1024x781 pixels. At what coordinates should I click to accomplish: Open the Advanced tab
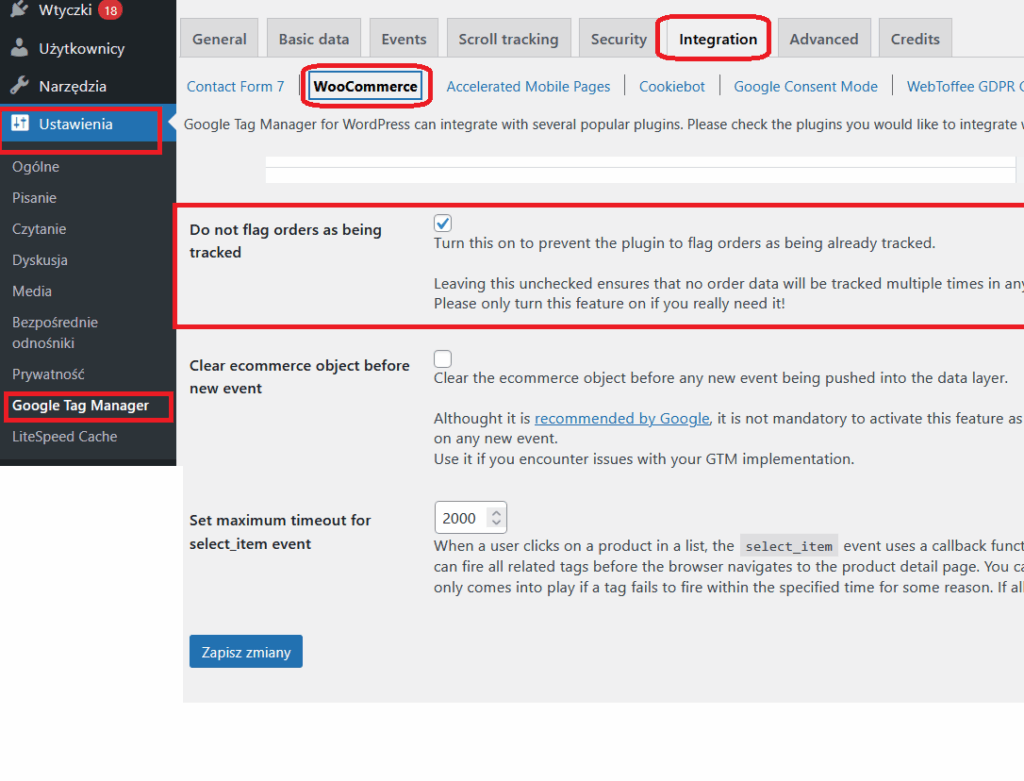(823, 39)
